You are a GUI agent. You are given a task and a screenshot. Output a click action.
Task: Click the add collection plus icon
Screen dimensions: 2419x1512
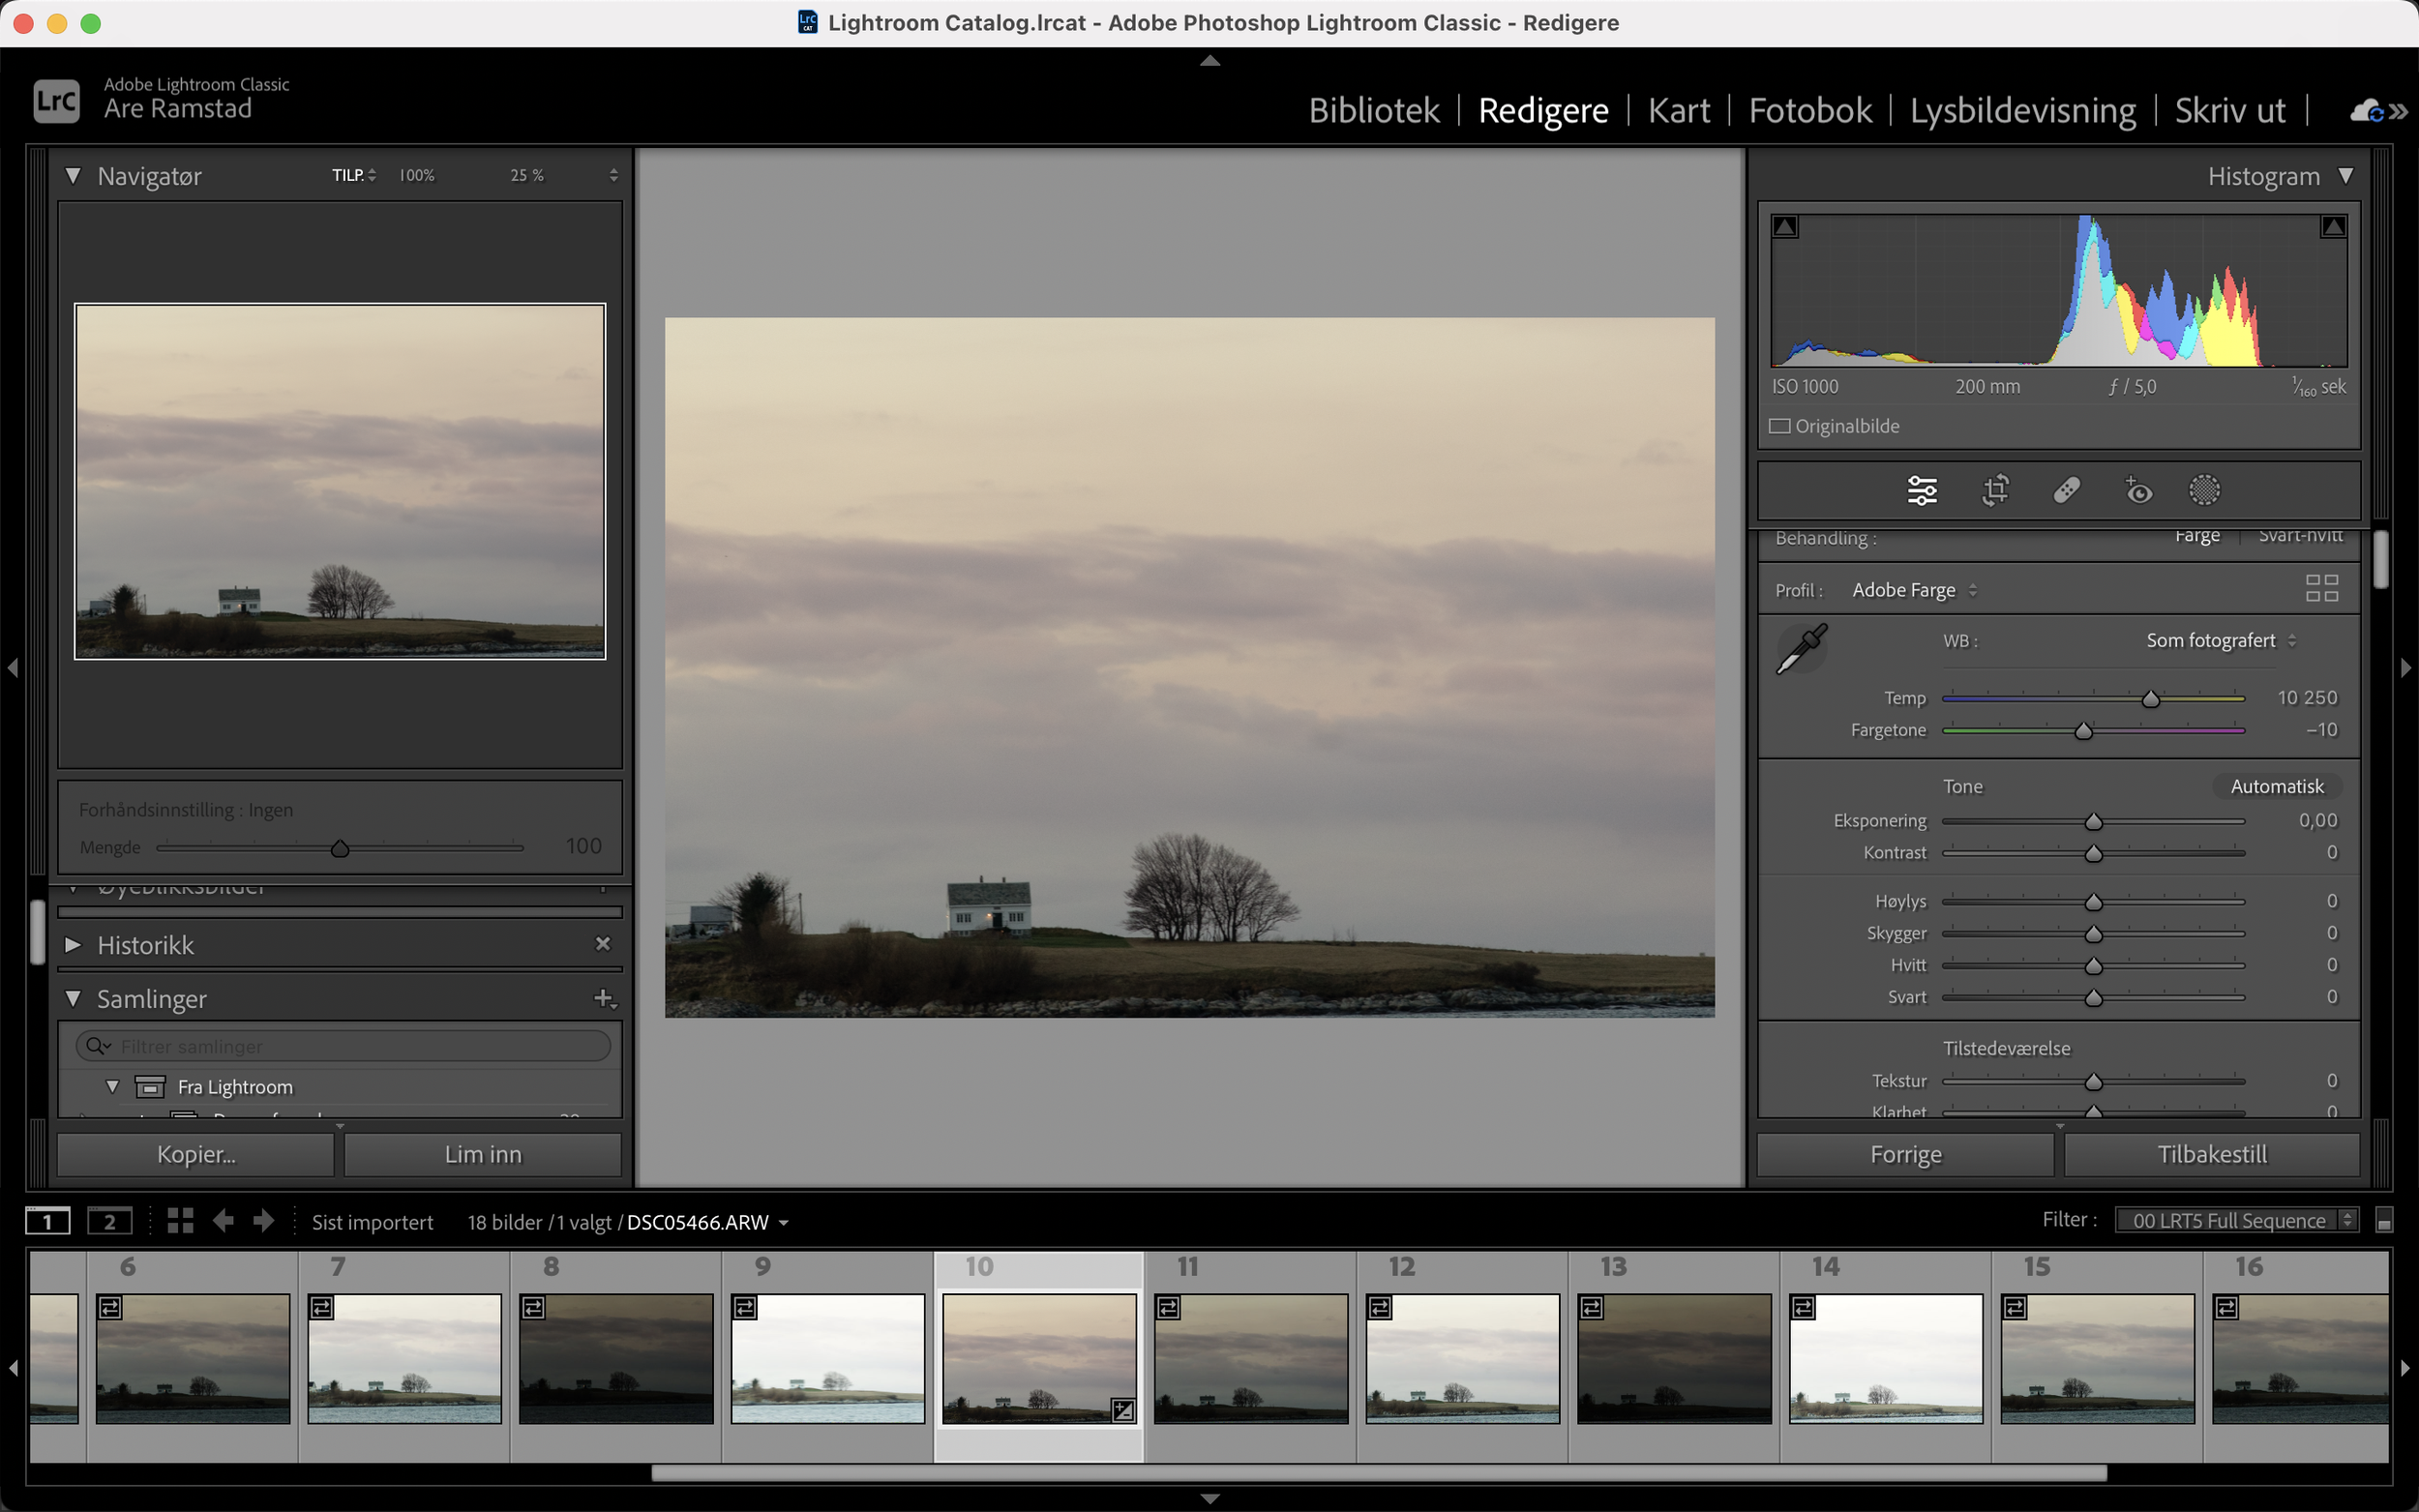tap(603, 998)
